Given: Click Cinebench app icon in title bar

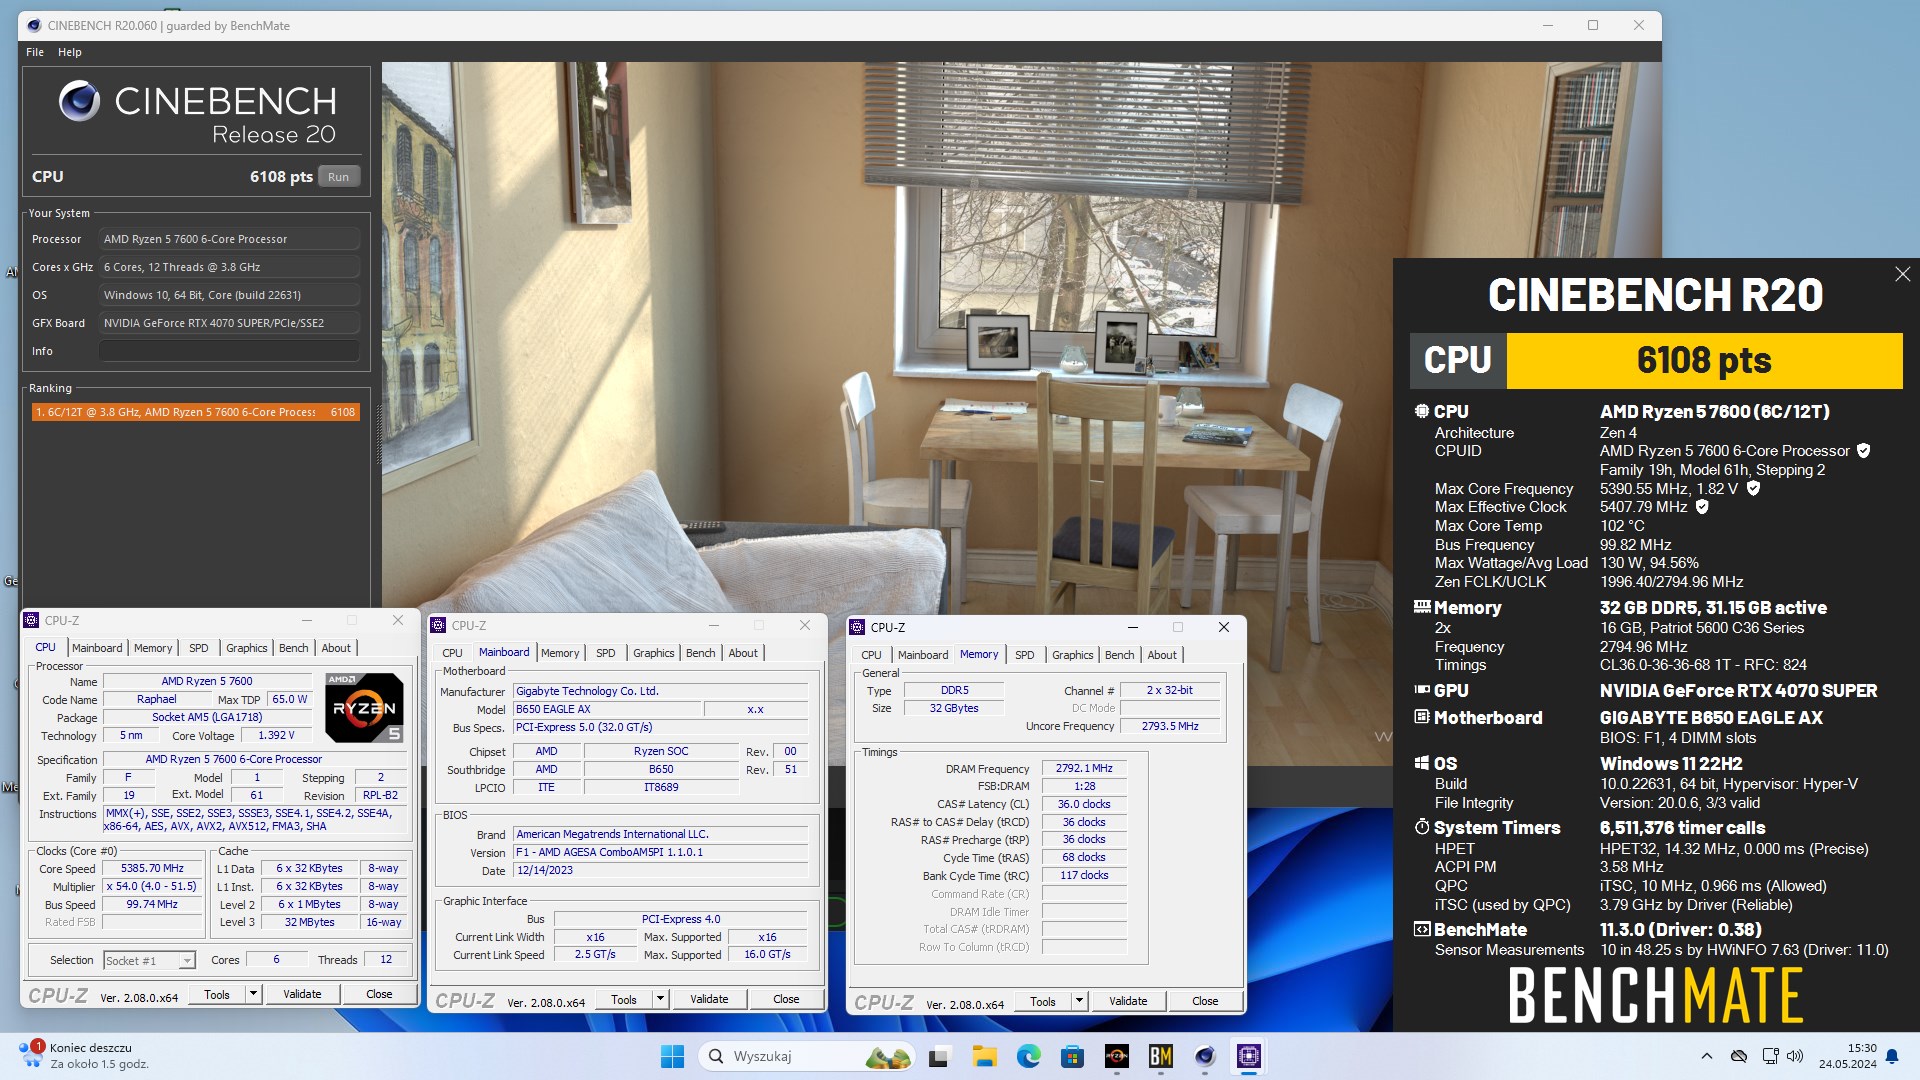Looking at the screenshot, I should tap(34, 25).
